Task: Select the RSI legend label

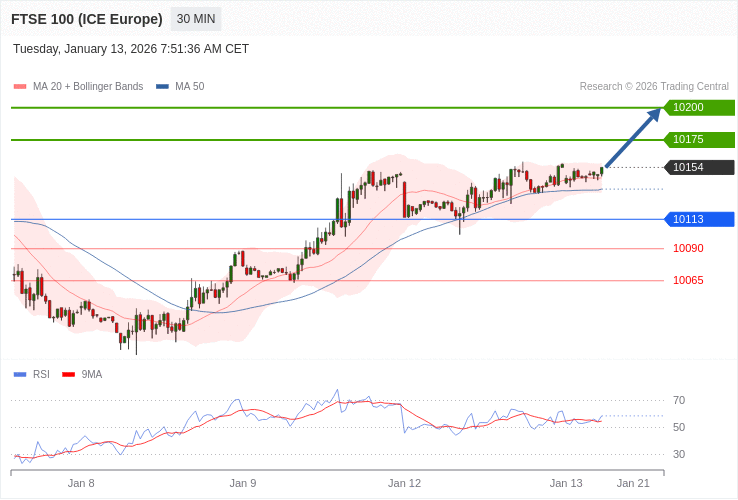Action: (x=41, y=375)
